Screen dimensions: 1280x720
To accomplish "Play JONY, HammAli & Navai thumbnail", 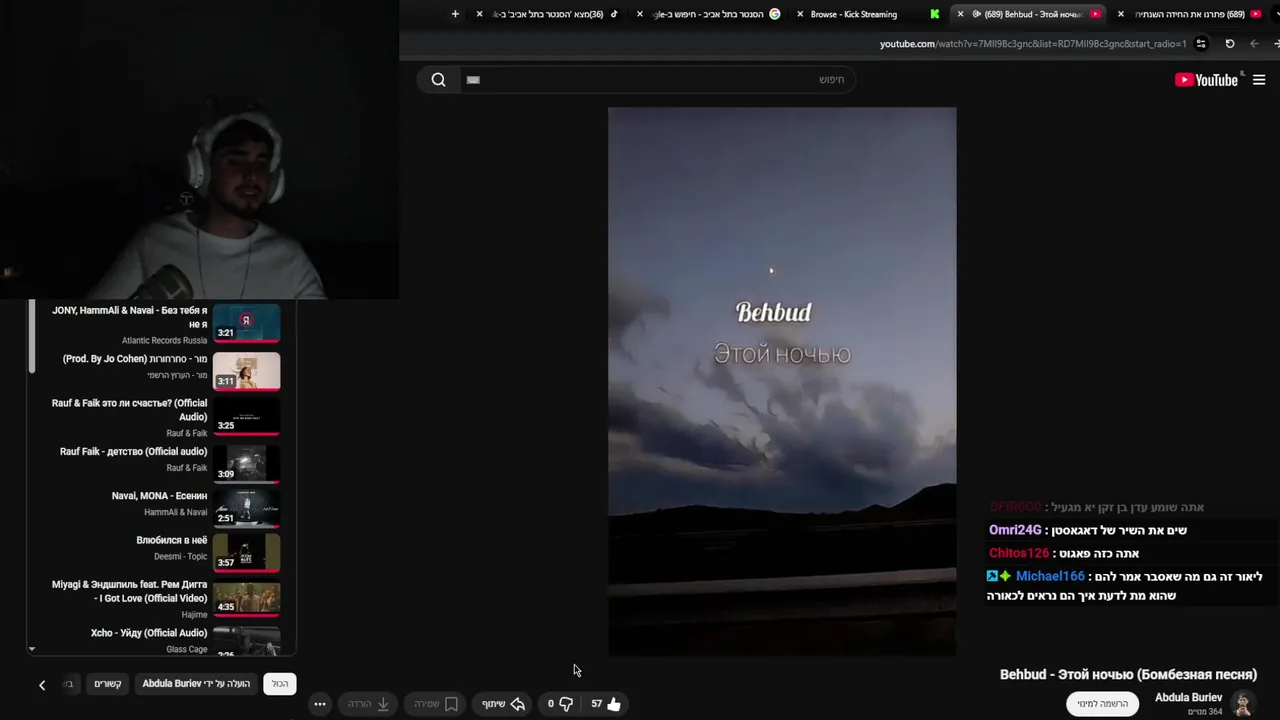I will coord(246,323).
